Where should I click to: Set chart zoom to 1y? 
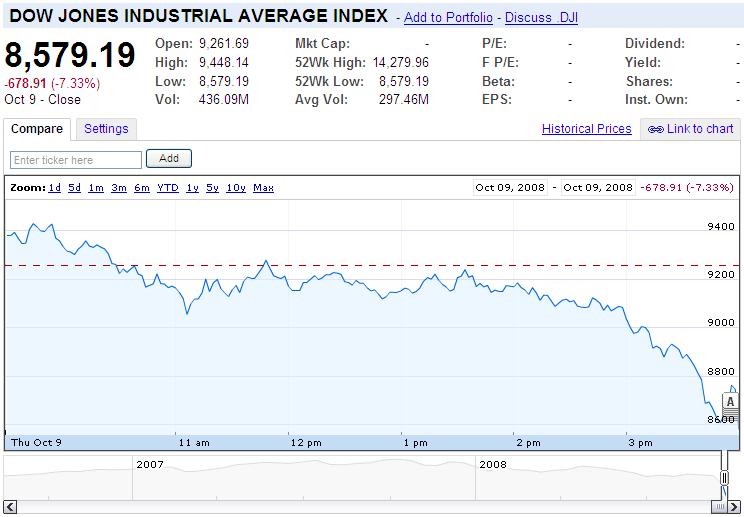(x=192, y=188)
